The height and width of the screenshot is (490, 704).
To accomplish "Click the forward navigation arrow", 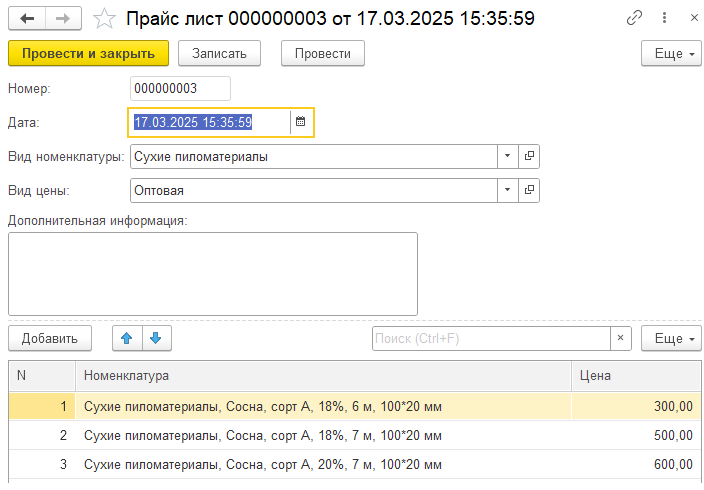I will 63,18.
